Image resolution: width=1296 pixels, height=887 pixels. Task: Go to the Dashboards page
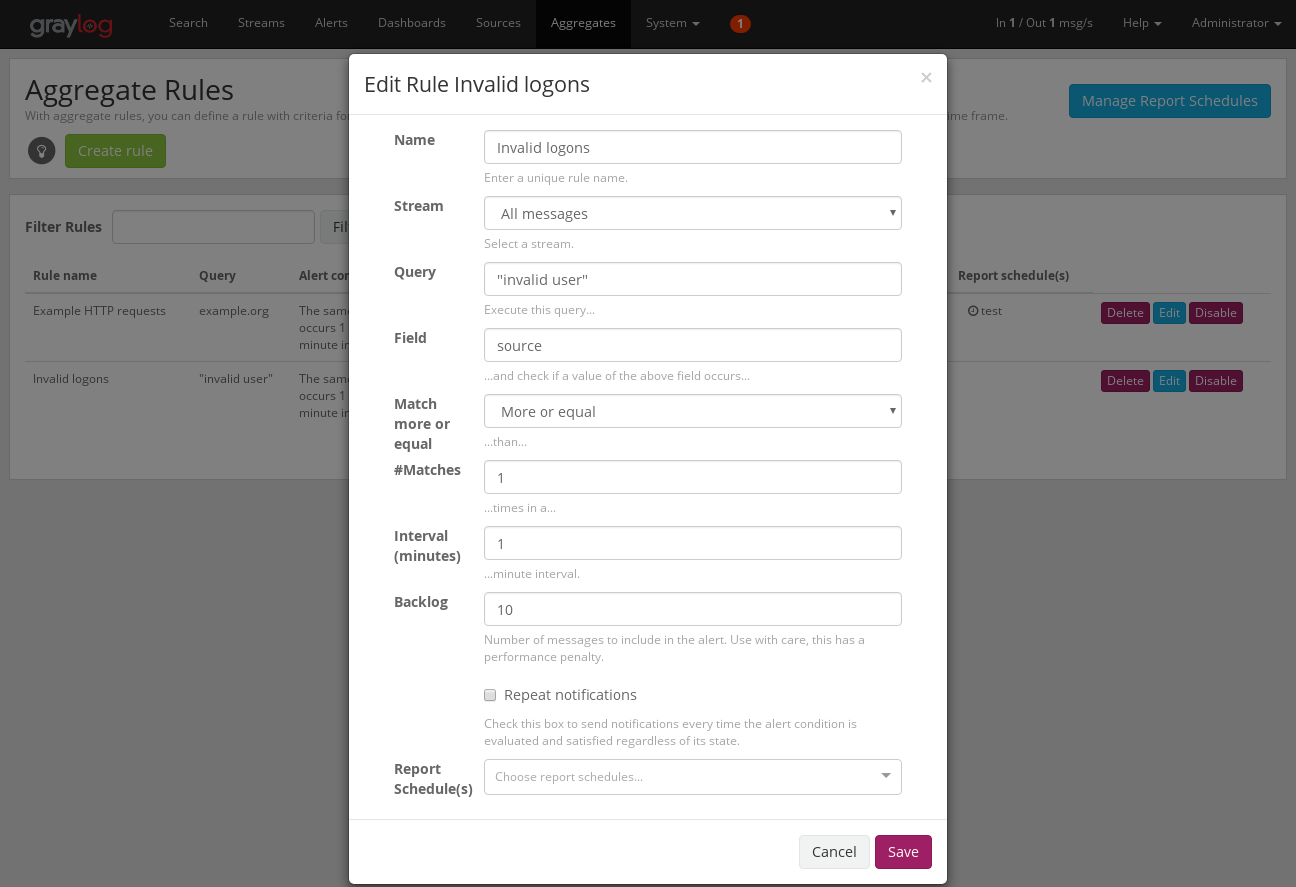click(412, 23)
